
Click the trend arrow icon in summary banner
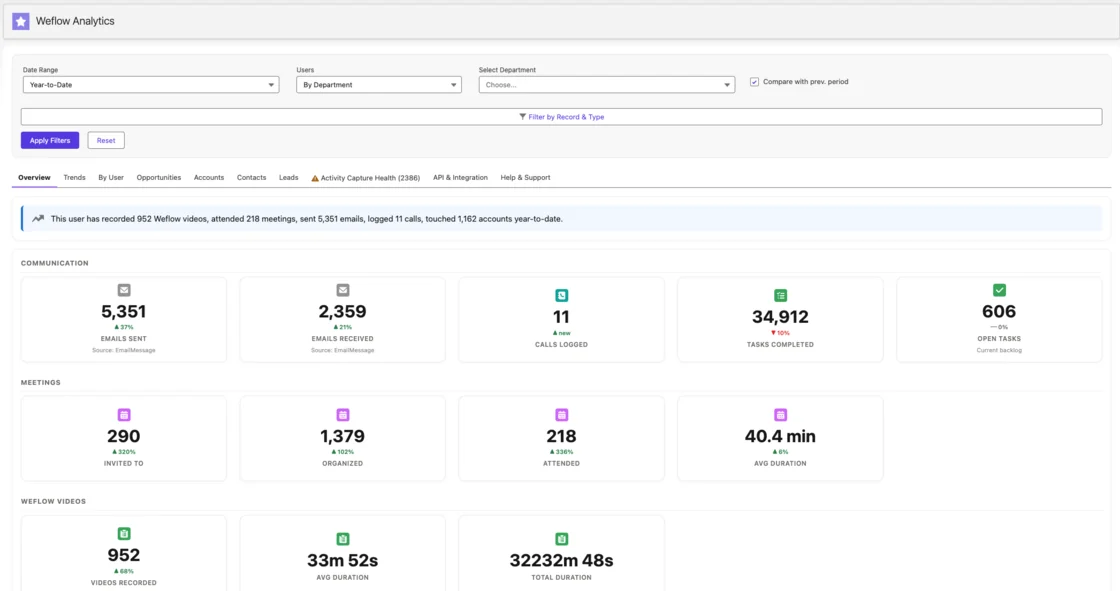coord(38,219)
